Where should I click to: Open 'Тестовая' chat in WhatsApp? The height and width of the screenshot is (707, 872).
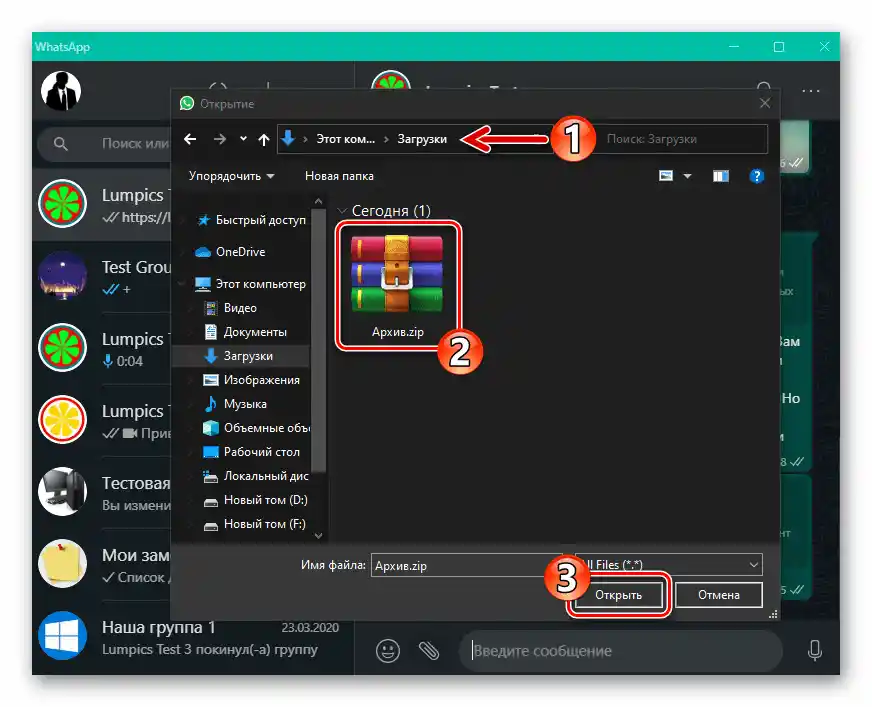[x=102, y=492]
